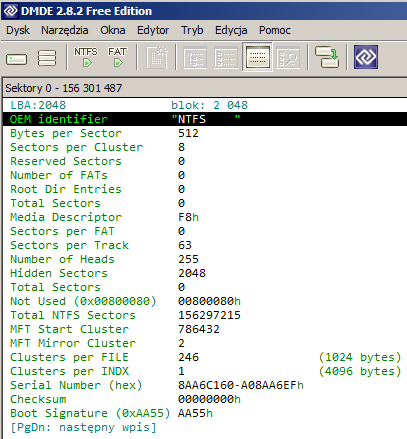The width and height of the screenshot is (407, 439).
Task: Click the LBA:2048 header text
Action: (x=38, y=105)
